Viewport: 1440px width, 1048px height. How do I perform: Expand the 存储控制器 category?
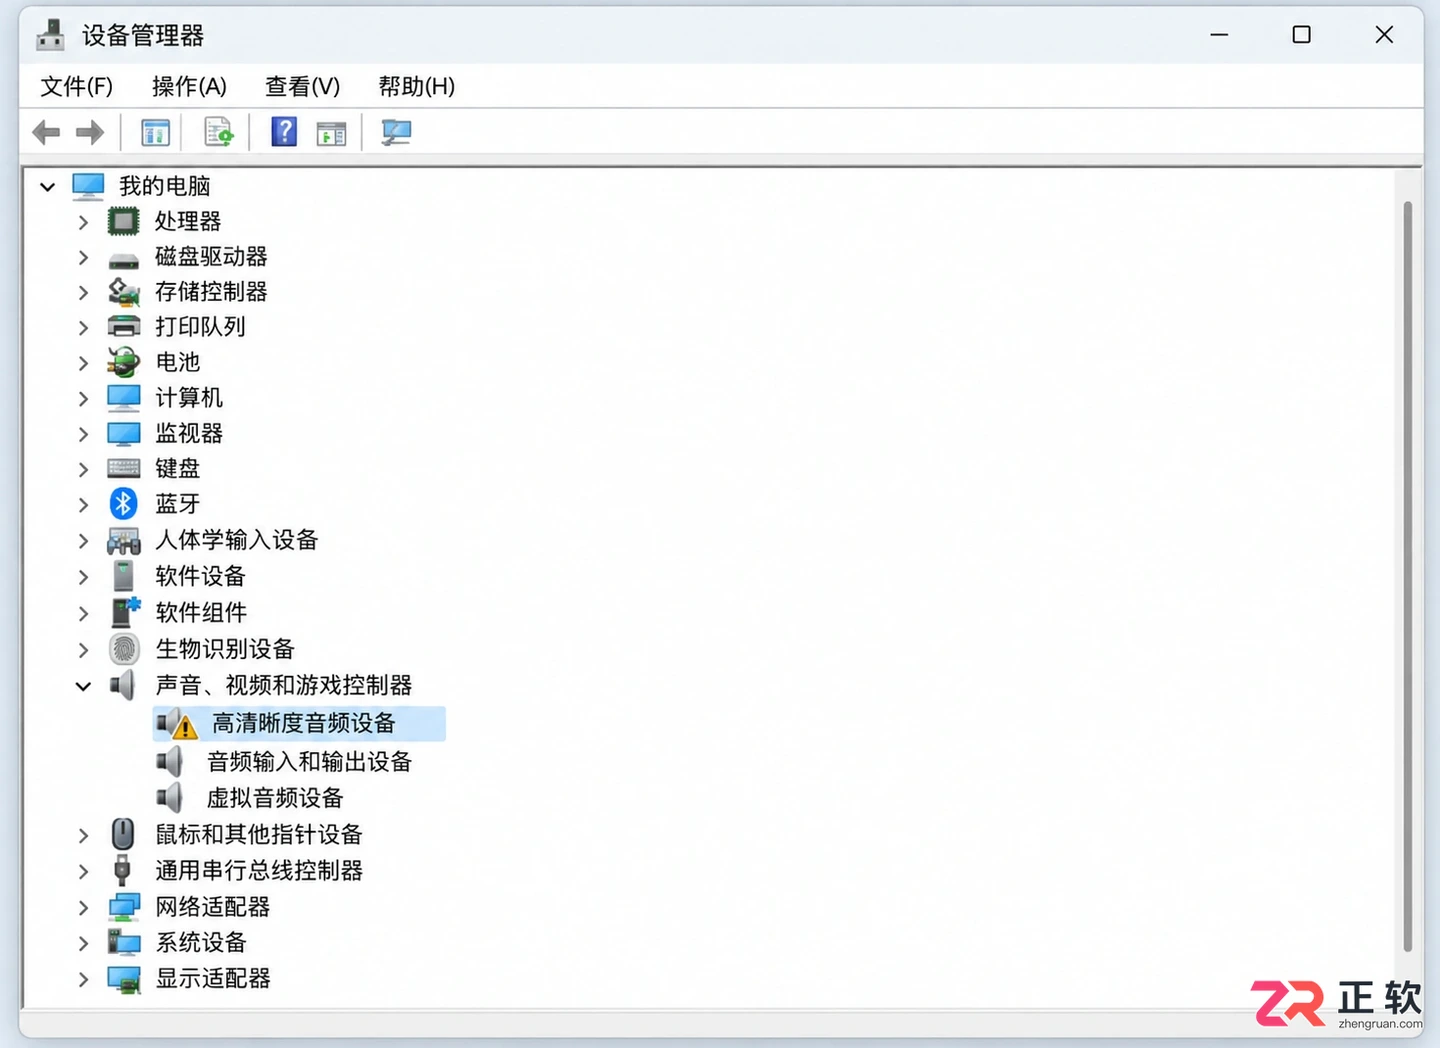(83, 293)
